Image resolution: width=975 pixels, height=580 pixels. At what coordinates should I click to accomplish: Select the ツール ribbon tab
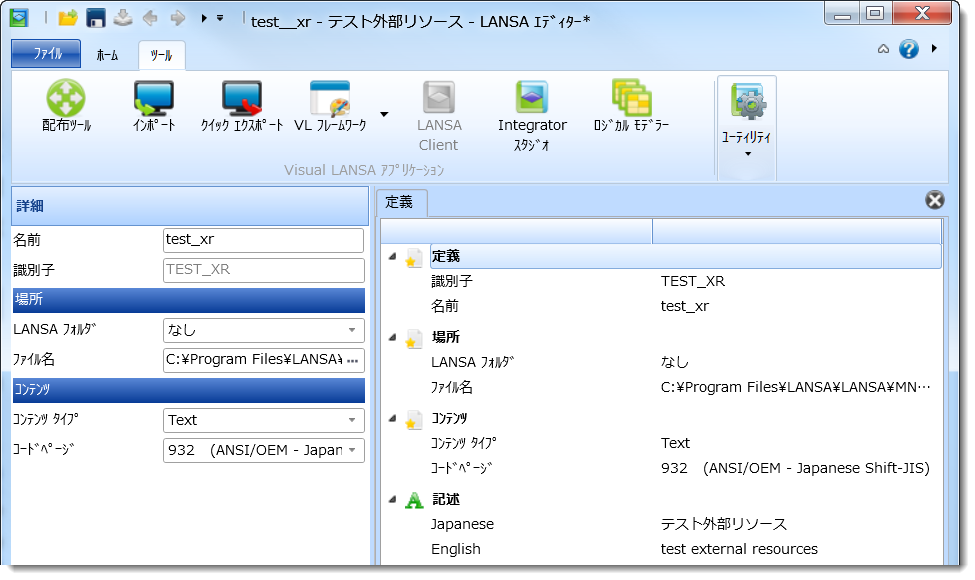161,55
